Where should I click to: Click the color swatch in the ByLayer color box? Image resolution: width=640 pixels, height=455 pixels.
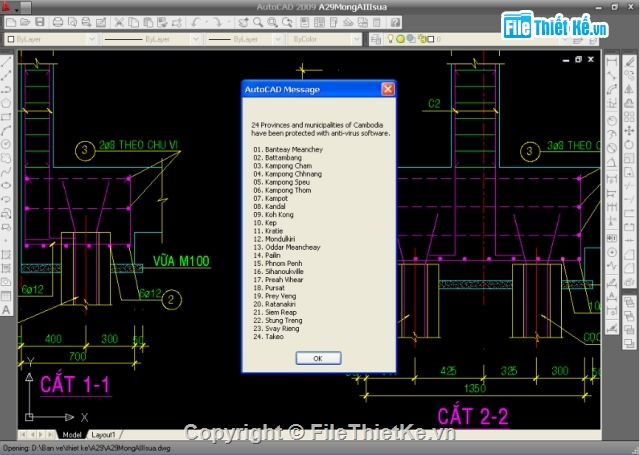(11, 39)
